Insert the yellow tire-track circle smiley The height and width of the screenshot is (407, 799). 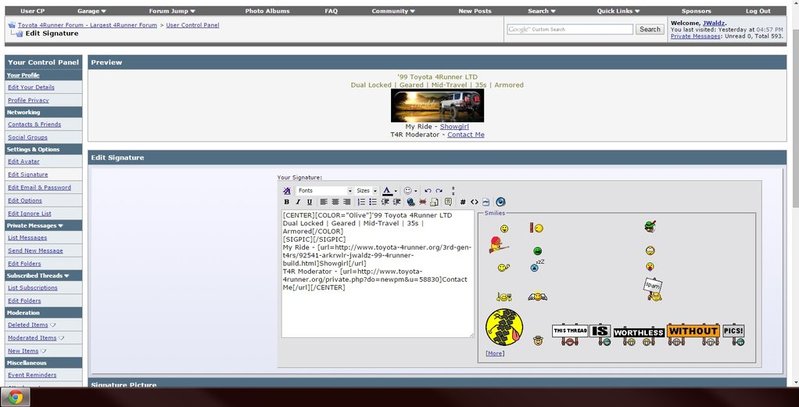(x=504, y=327)
